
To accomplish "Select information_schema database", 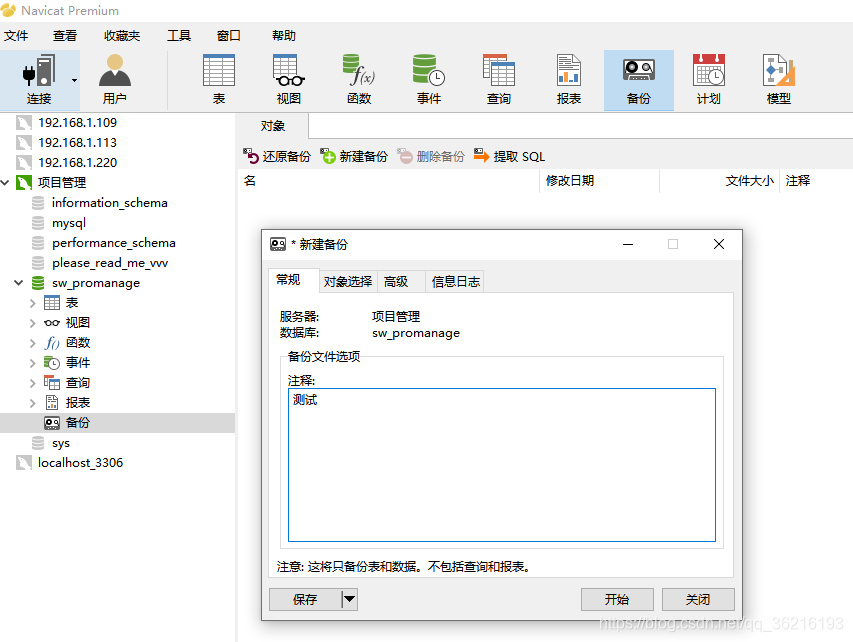I will tap(109, 203).
